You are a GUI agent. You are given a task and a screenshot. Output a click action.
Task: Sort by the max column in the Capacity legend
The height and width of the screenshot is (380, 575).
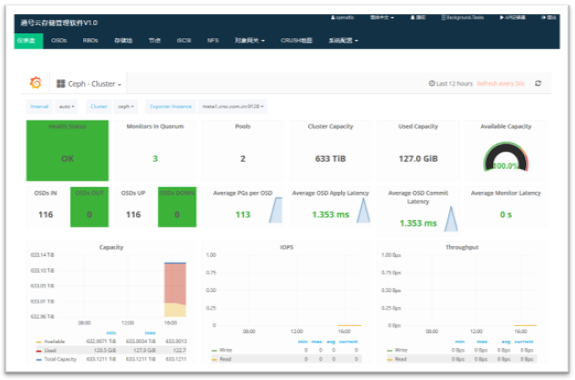[x=150, y=333]
